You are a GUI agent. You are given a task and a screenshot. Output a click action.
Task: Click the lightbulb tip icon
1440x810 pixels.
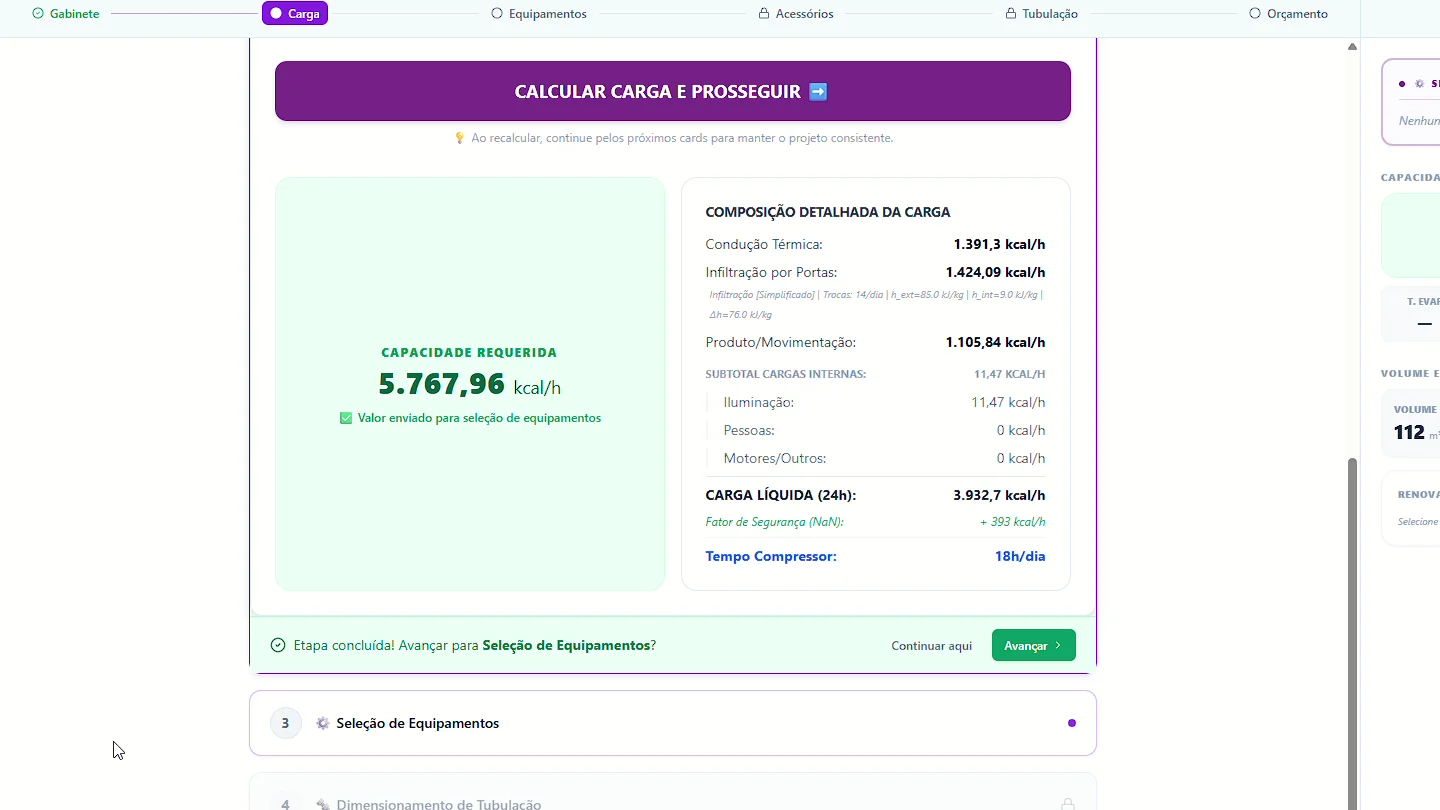pyautogui.click(x=460, y=138)
